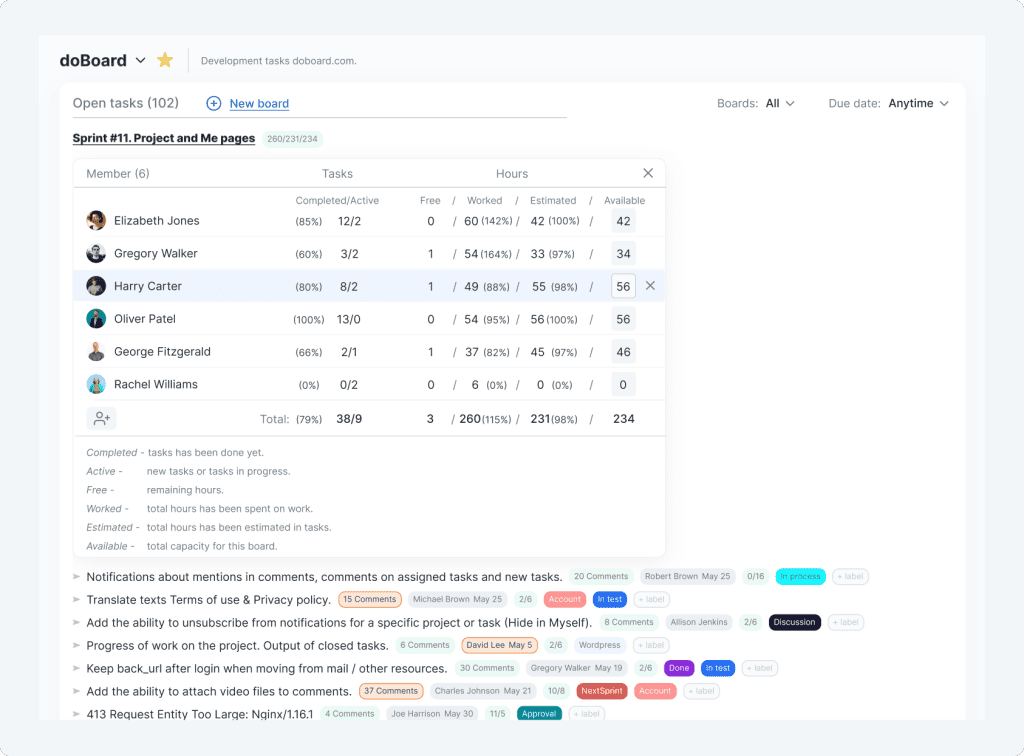1024x756 pixels.
Task: Click the Member (6) section header
Action: click(x=117, y=173)
